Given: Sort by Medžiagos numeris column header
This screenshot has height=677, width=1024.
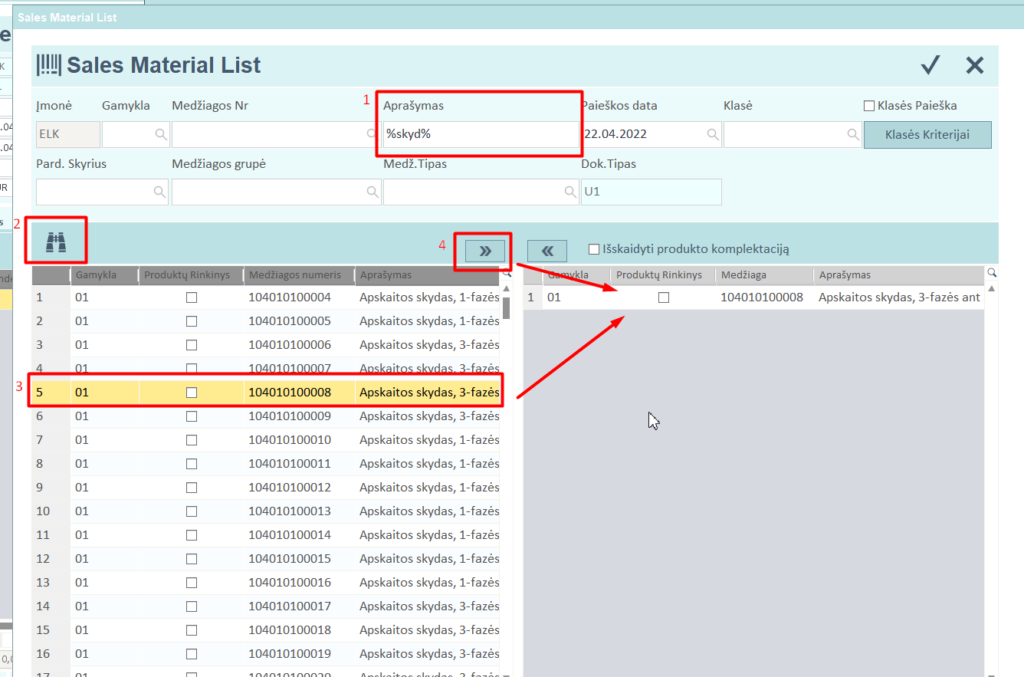Looking at the screenshot, I should coord(295,275).
